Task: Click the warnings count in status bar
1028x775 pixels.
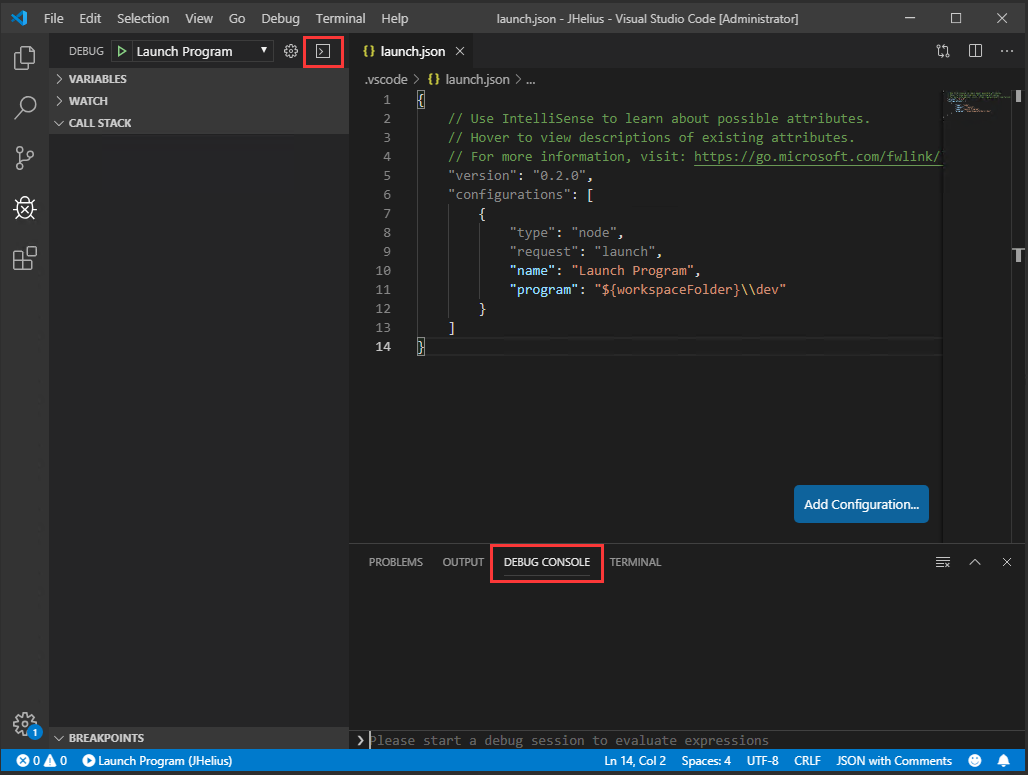Action: pos(56,761)
